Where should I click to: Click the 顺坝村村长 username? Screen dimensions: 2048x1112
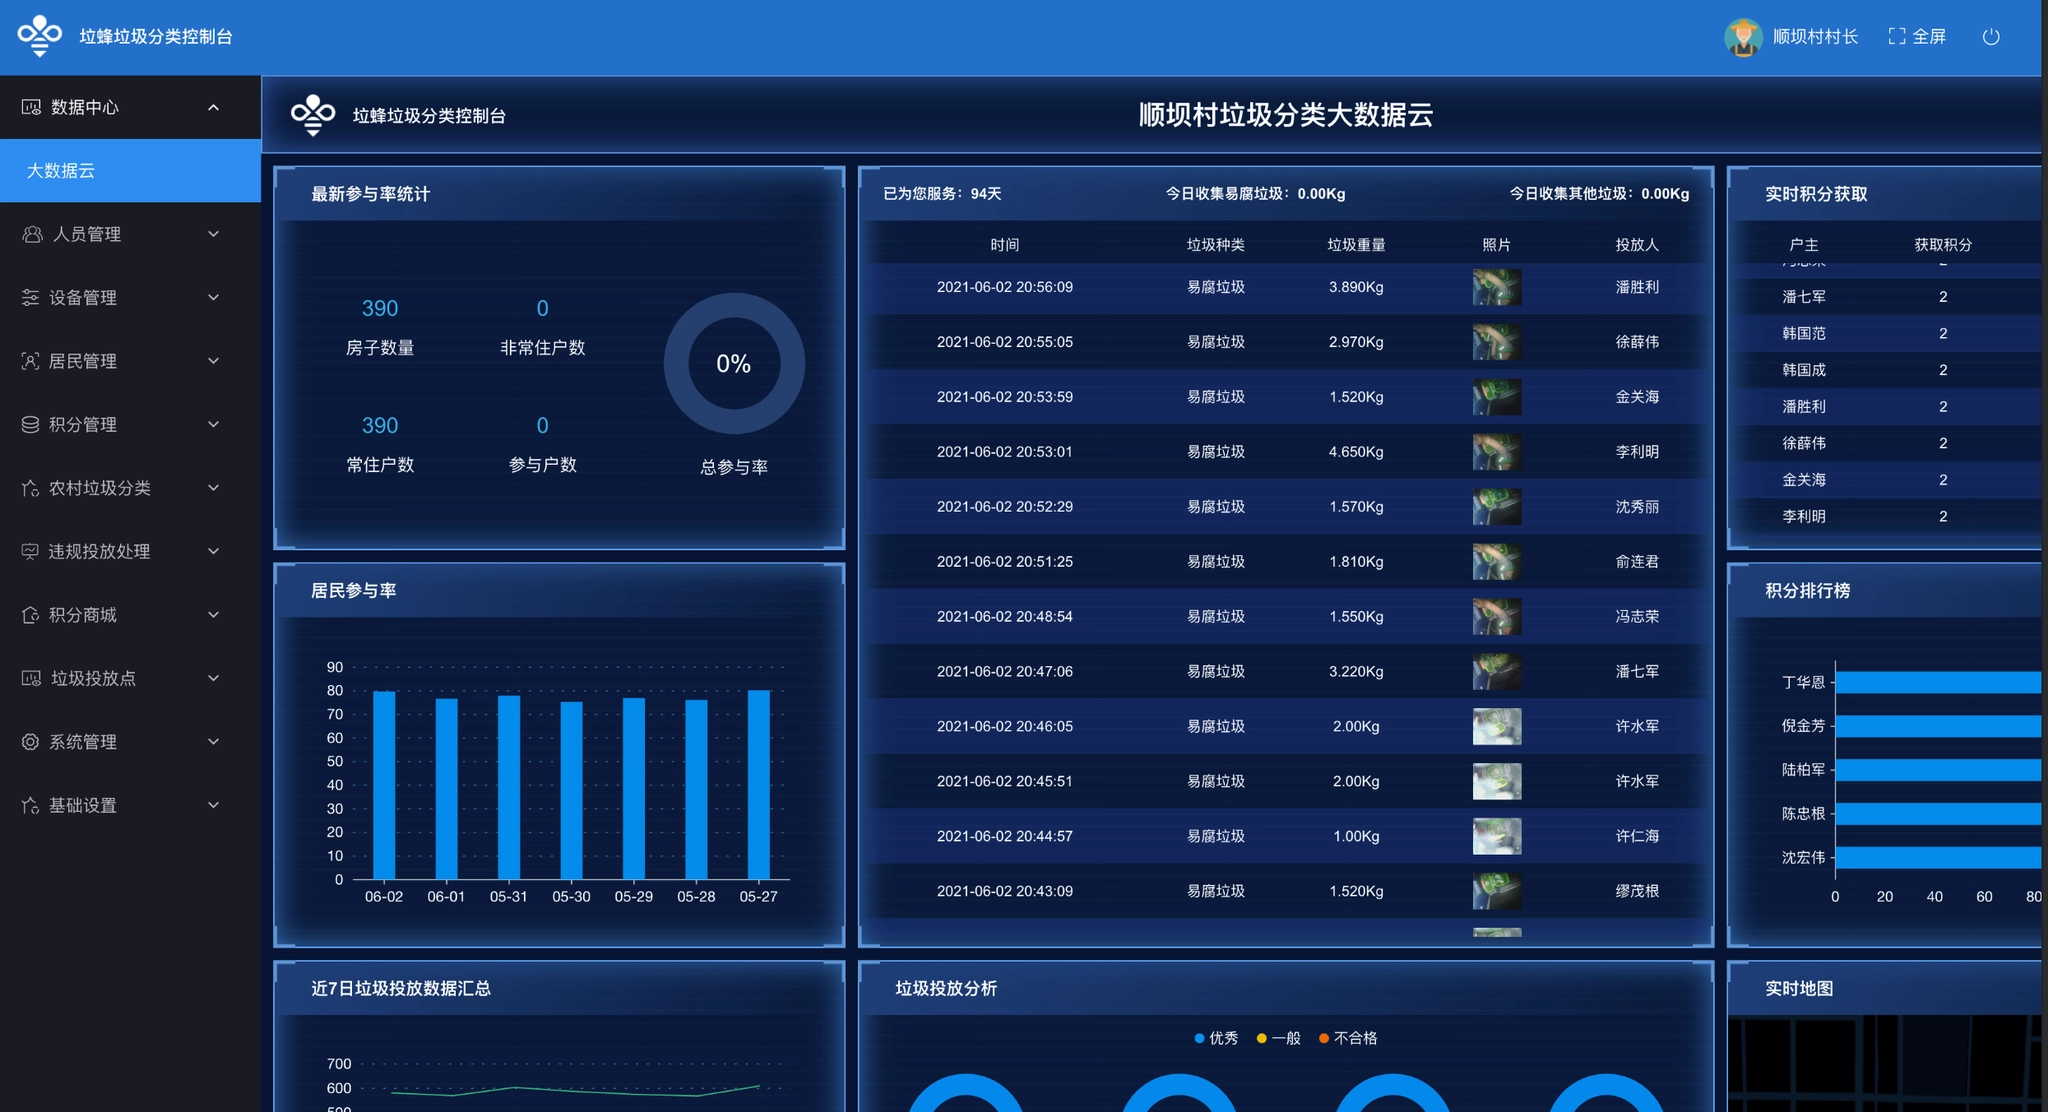(x=1815, y=37)
